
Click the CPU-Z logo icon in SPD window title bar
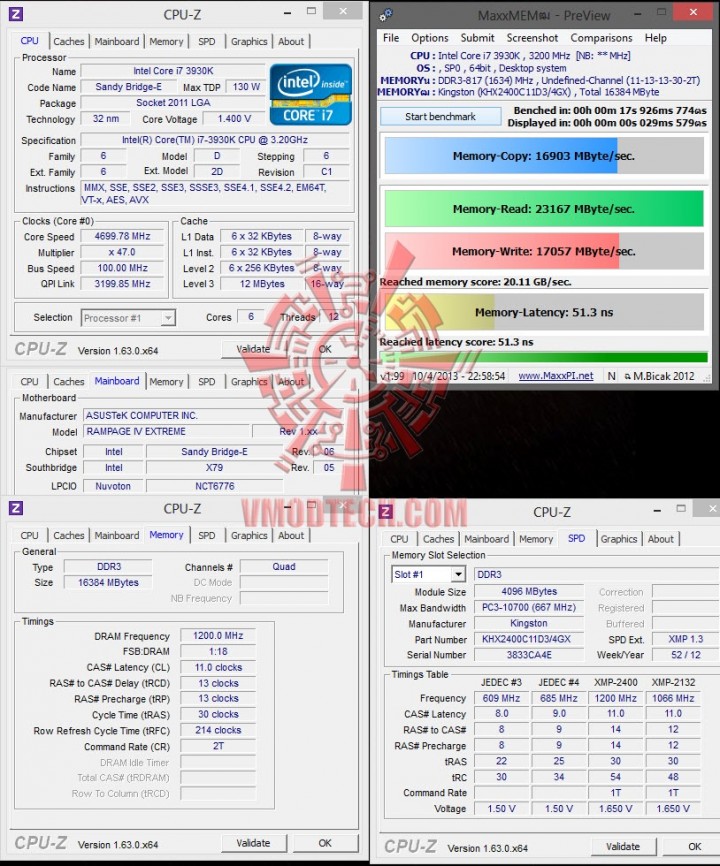pos(386,511)
